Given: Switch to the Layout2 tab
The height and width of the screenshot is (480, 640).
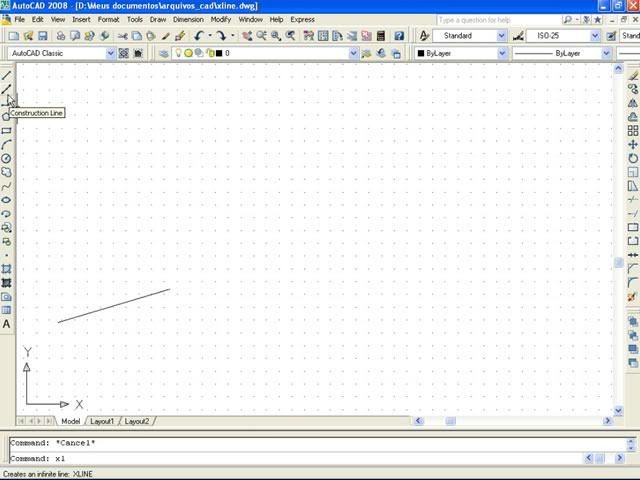Looking at the screenshot, I should point(137,421).
